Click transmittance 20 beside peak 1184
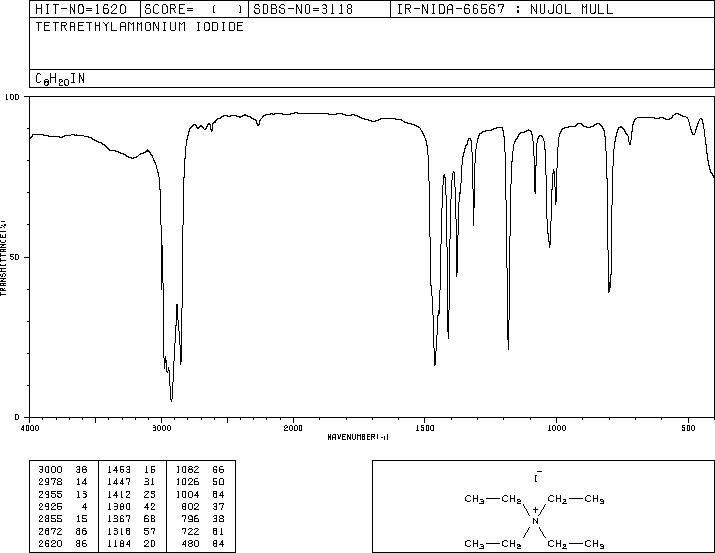The width and height of the screenshot is (715, 553). pyautogui.click(x=150, y=543)
